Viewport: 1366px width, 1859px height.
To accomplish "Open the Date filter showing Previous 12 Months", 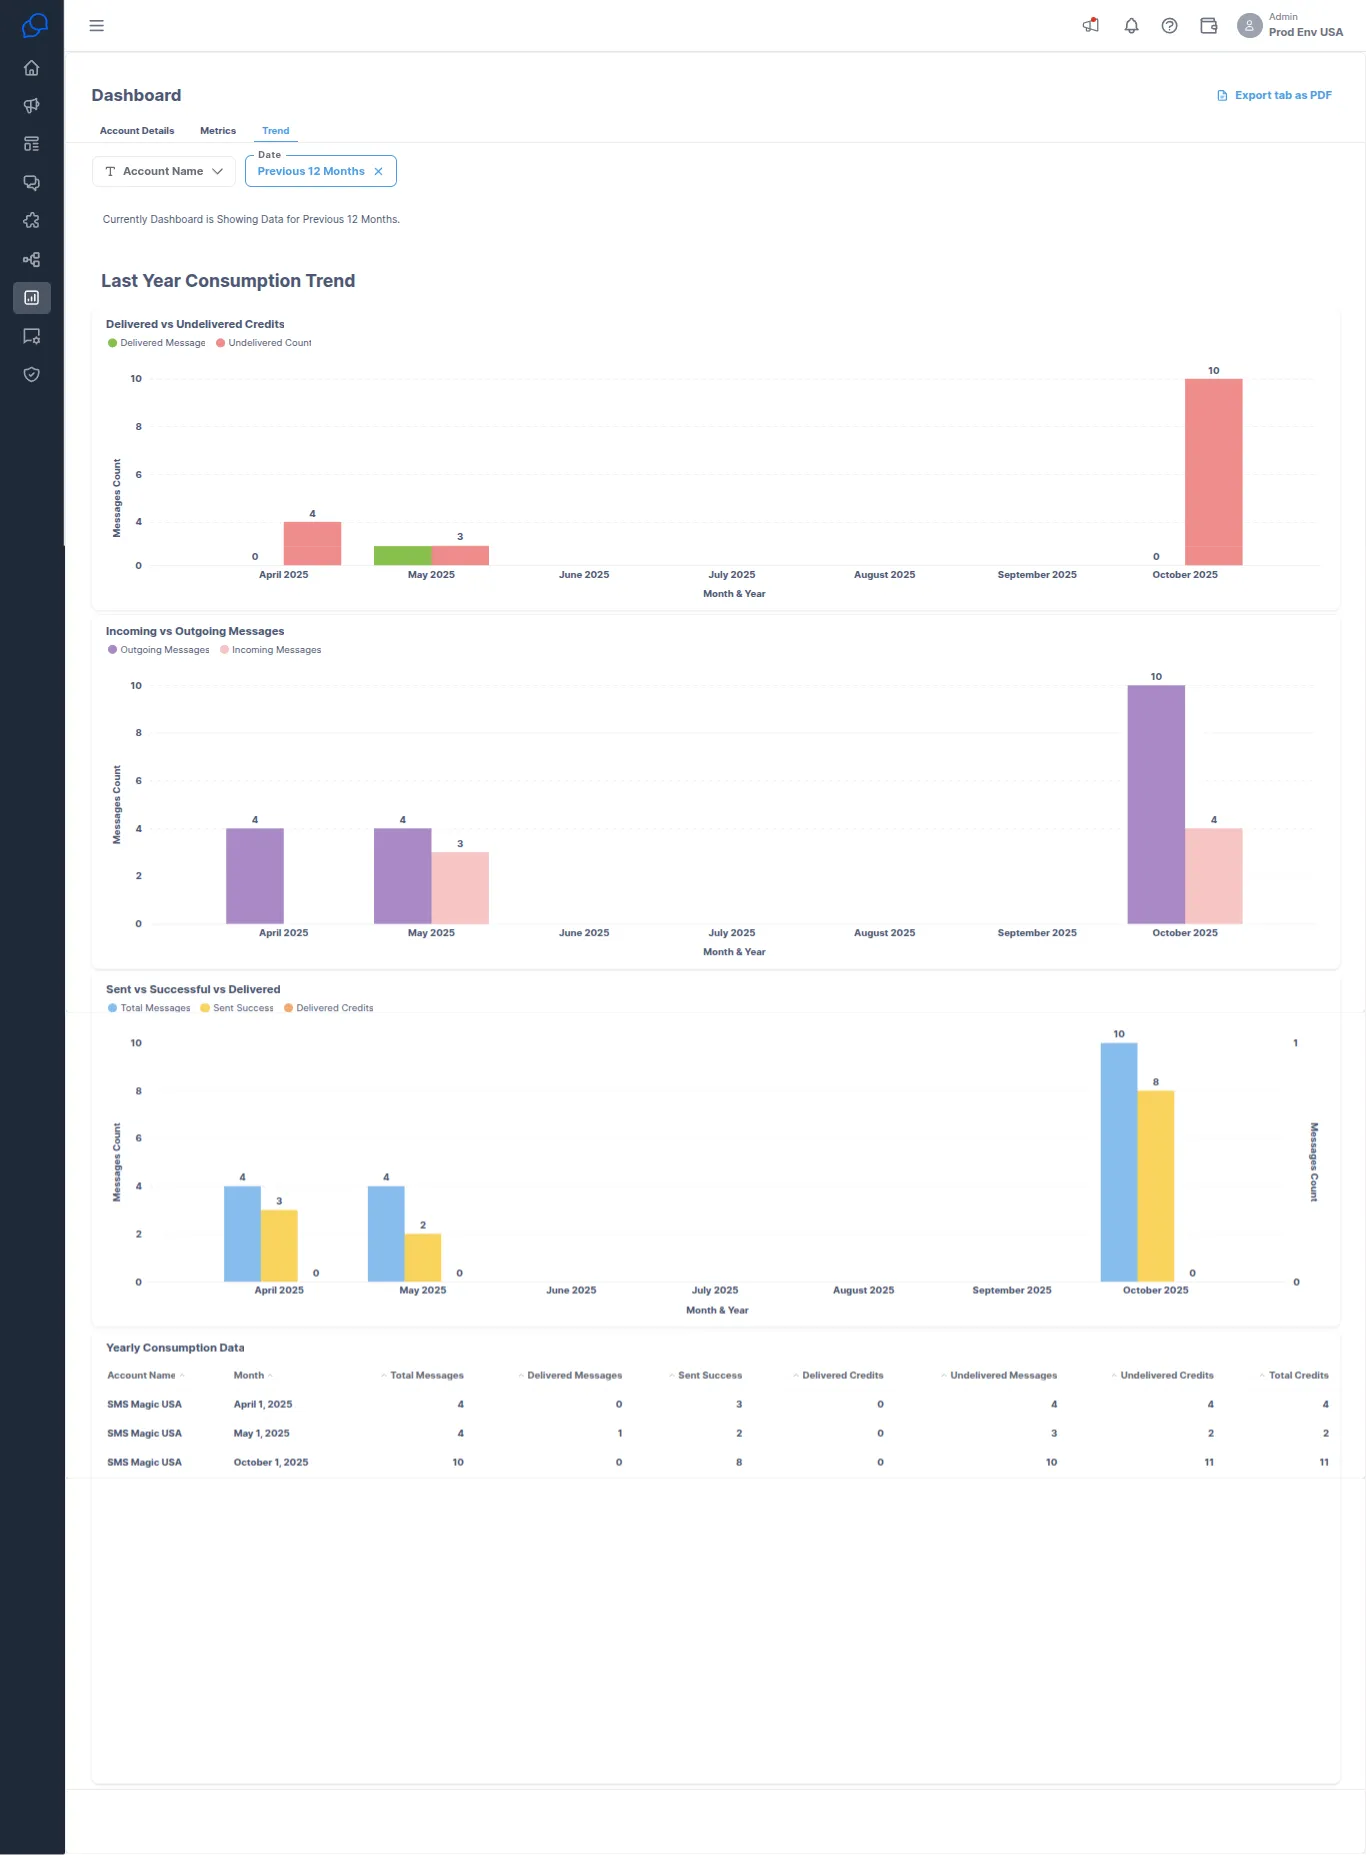I will coord(321,171).
